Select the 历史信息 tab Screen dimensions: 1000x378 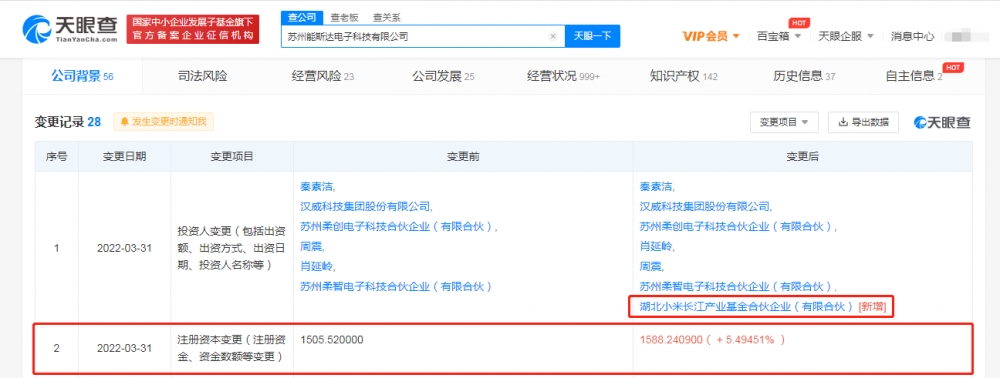(x=804, y=76)
